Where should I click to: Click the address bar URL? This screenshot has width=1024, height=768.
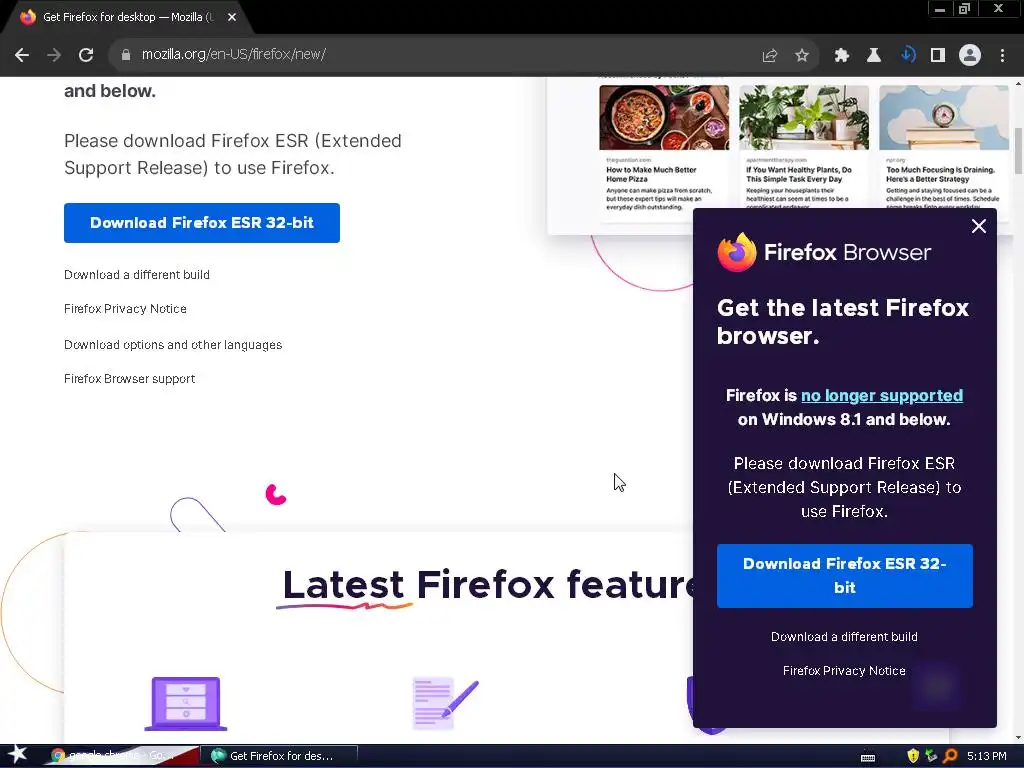(234, 54)
